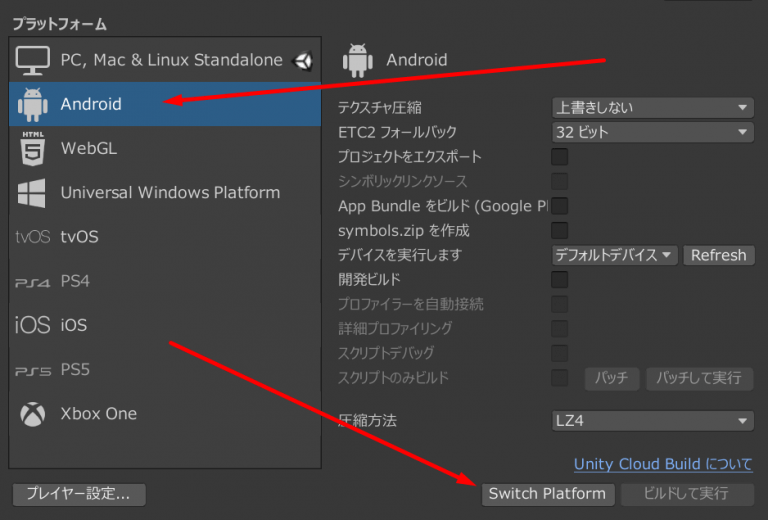Click the 開発ビルド label text
The height and width of the screenshot is (520, 768).
pyautogui.click(x=369, y=280)
